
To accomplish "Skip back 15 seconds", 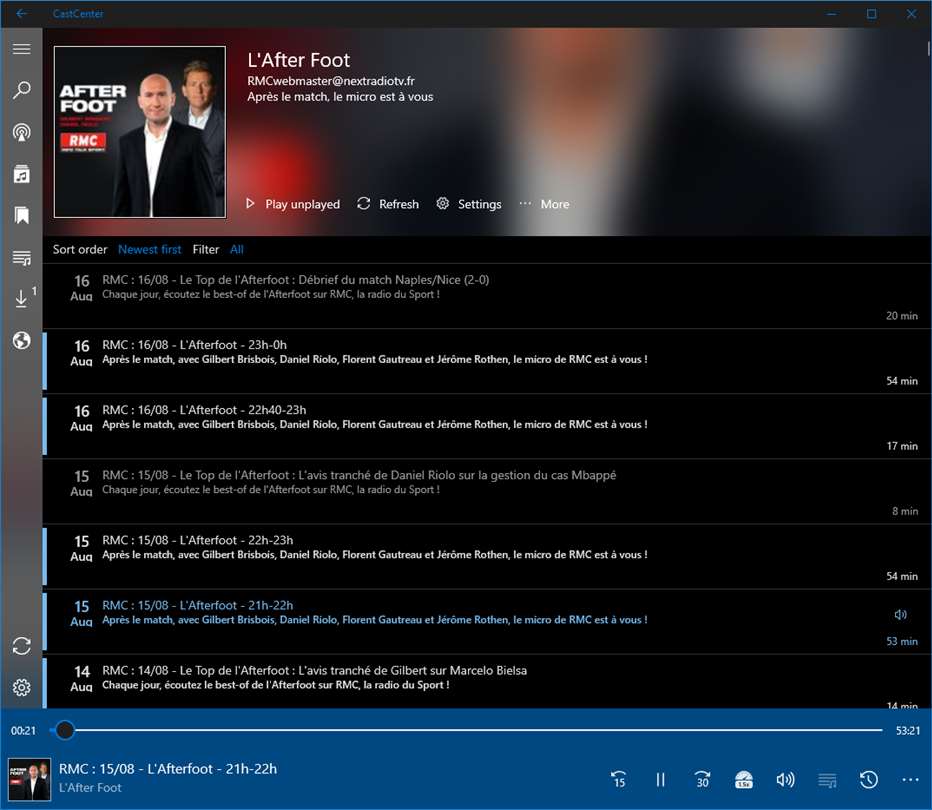I will tap(618, 779).
